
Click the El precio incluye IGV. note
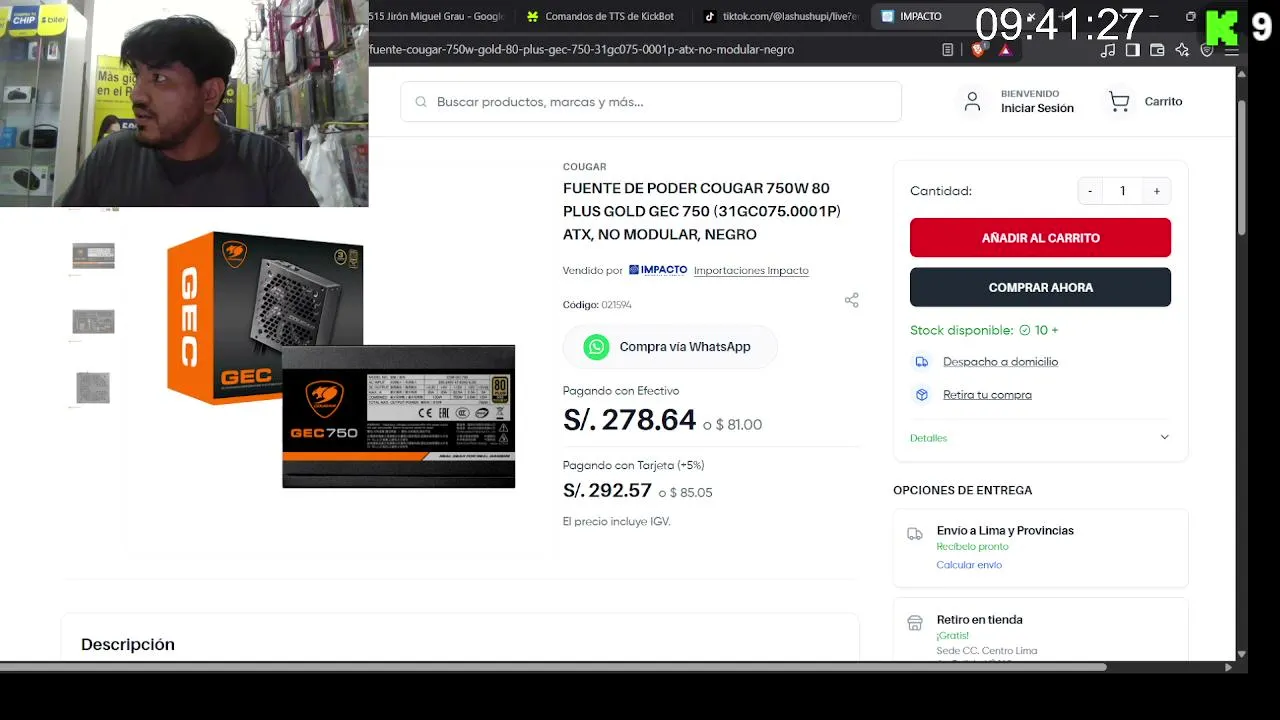tap(616, 522)
